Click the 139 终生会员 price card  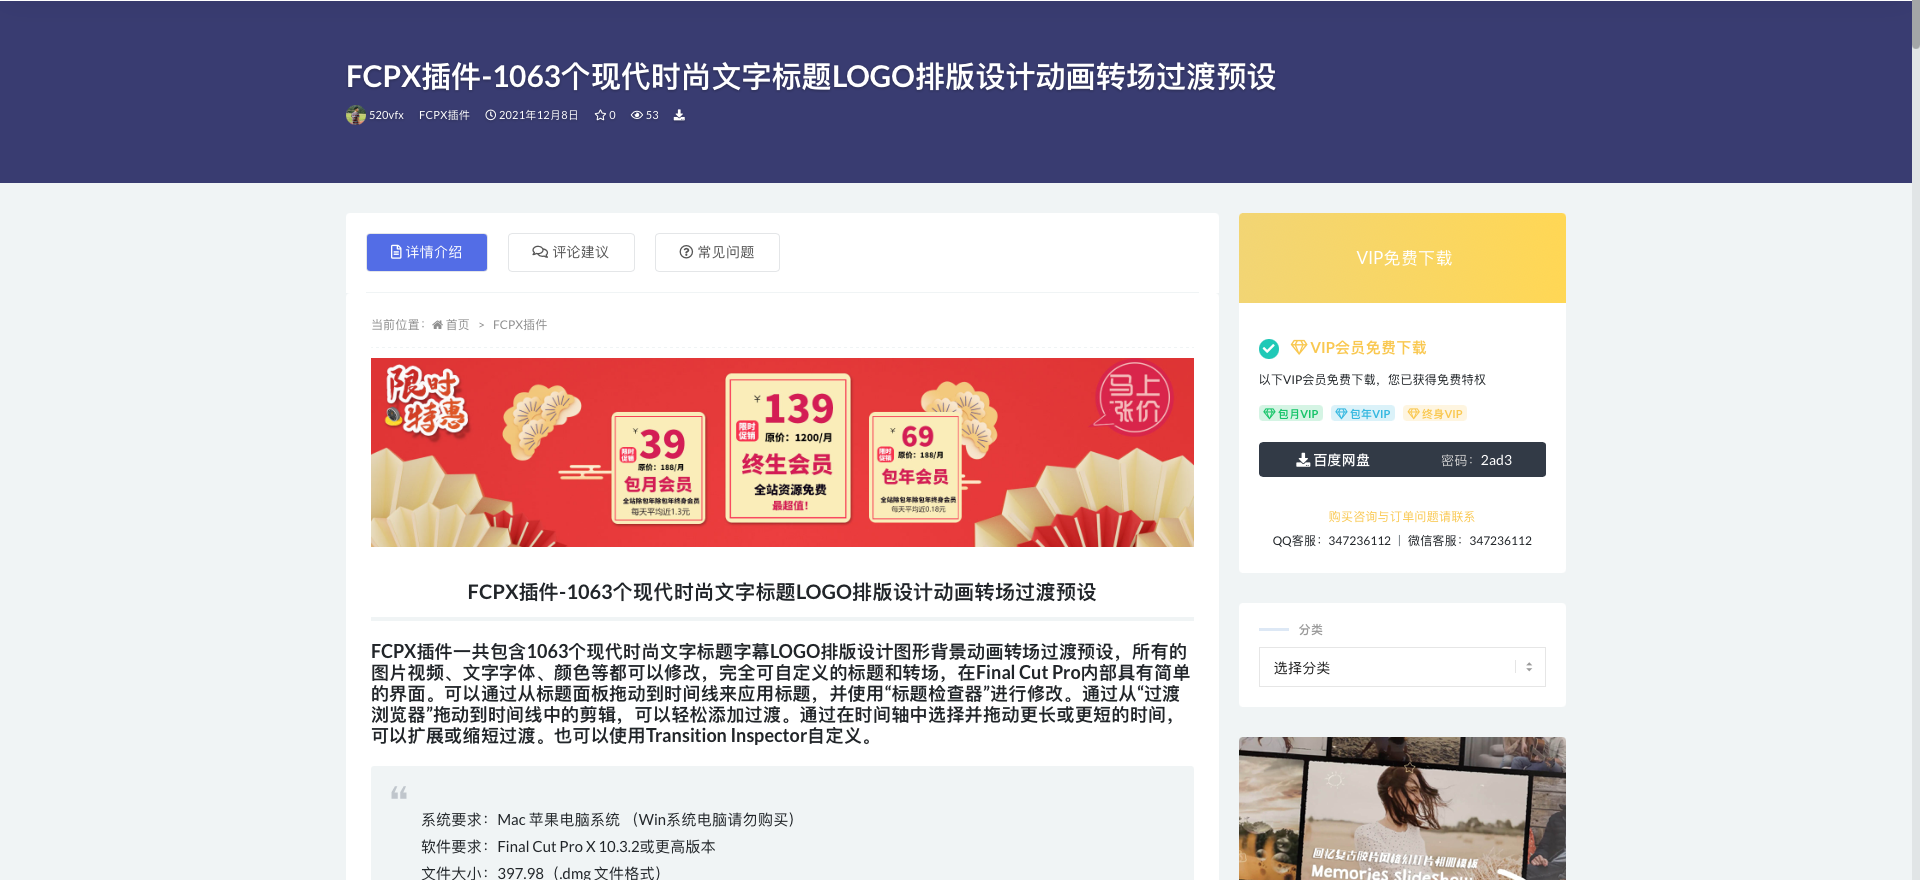pos(788,448)
